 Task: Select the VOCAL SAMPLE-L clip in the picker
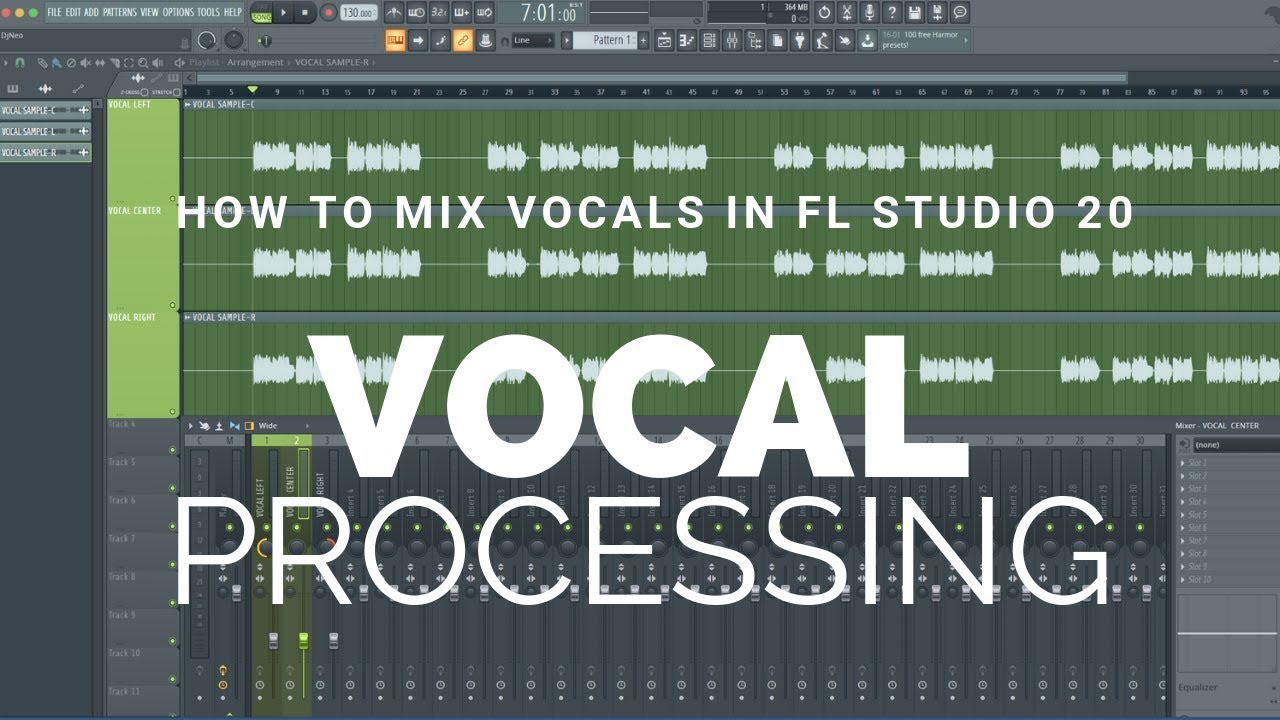point(45,131)
